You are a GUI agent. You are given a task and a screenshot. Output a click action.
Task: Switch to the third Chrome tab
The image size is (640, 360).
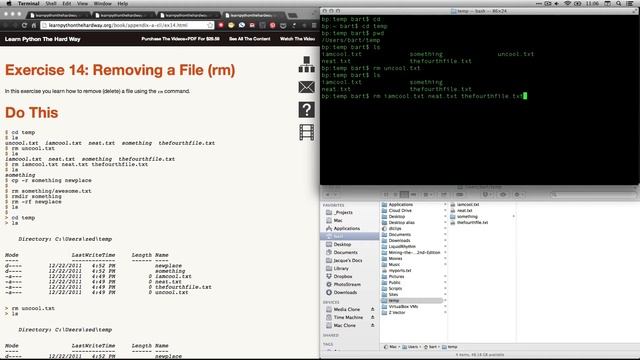[x=188, y=16]
